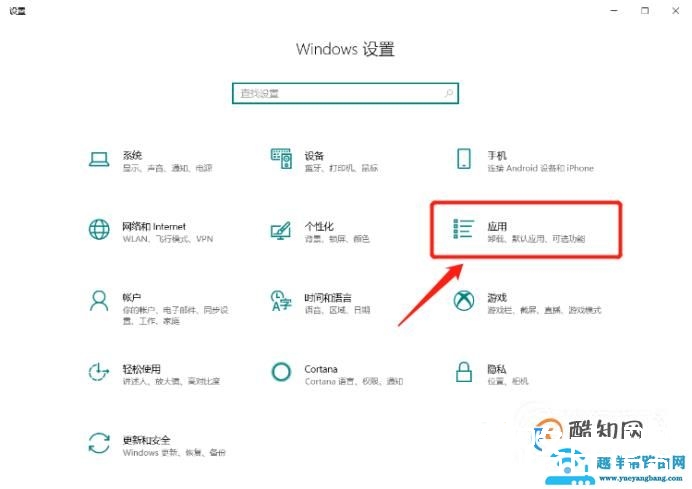This screenshot has width=692, height=489.
Task: Click the Devices keyboard and speaker icon
Action: pos(281,159)
